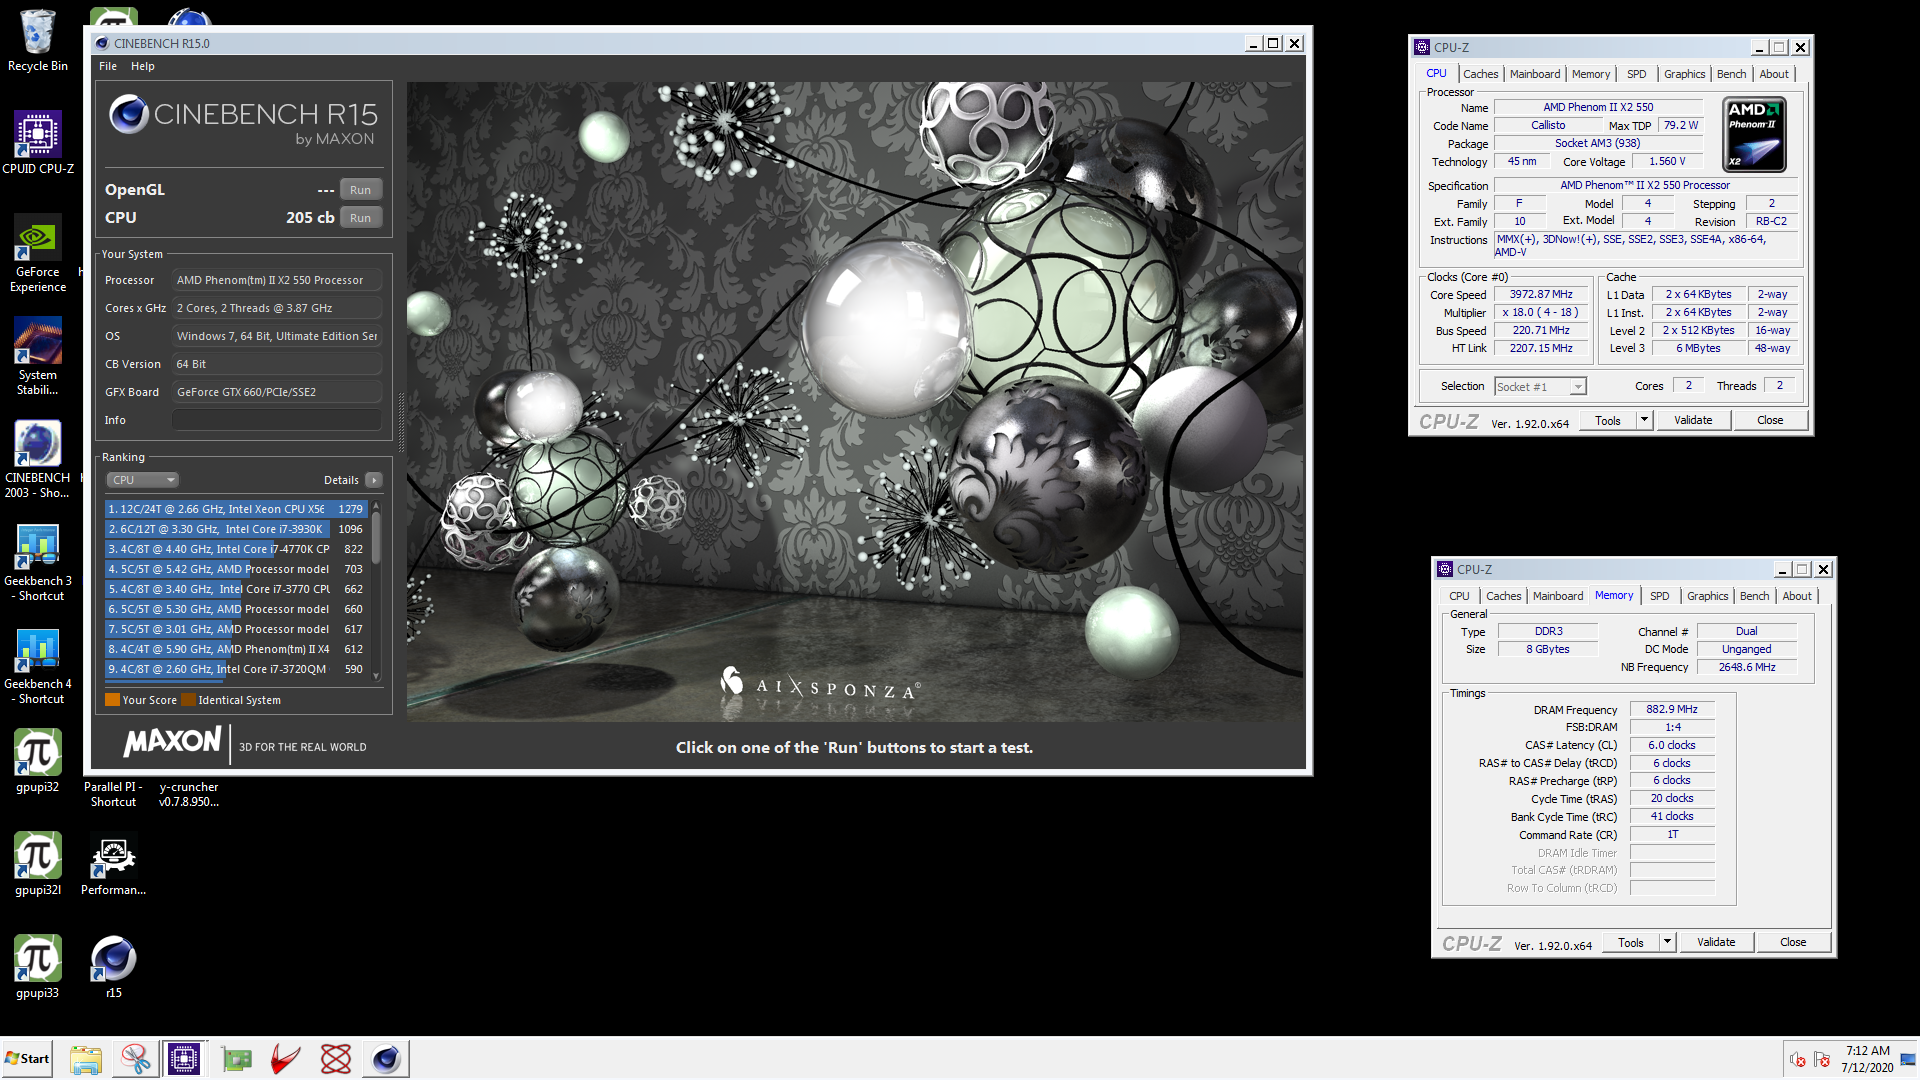This screenshot has width=1920, height=1080.
Task: Switch to CPU-Z via its taskbar icon
Action: point(184,1058)
